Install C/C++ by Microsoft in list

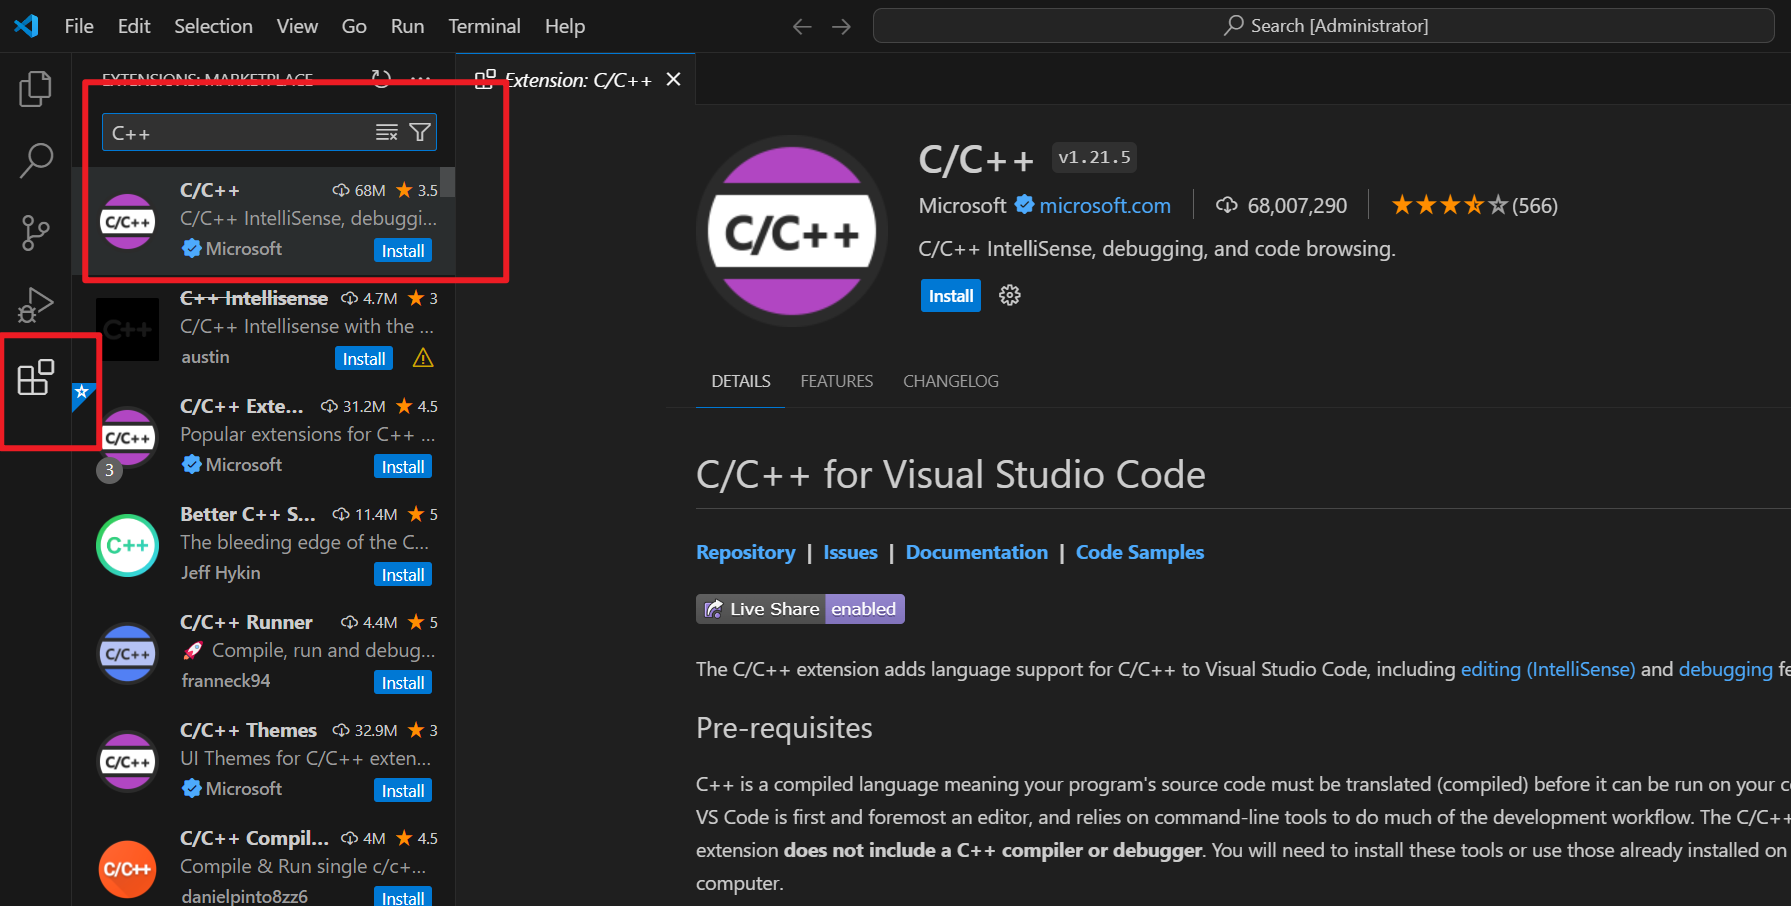pyautogui.click(x=403, y=250)
